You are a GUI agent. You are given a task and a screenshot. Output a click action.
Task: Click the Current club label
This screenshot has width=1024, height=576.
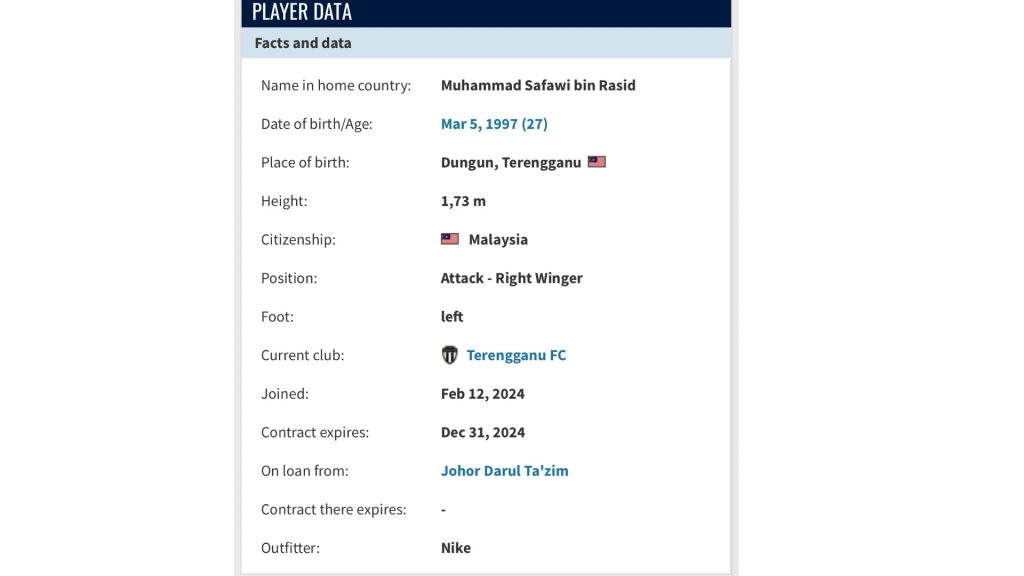(x=302, y=355)
